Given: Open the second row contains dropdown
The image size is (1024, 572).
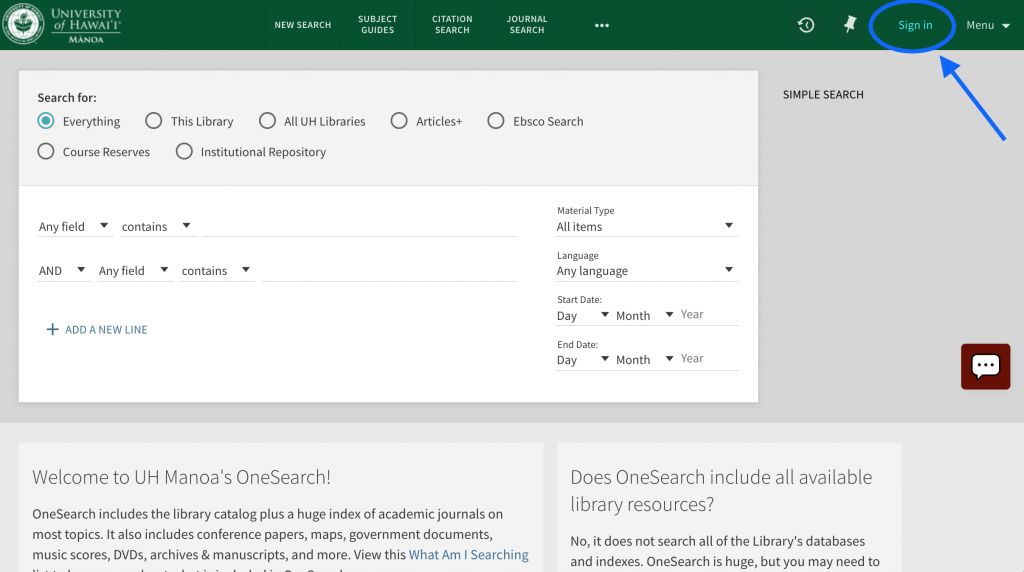Looking at the screenshot, I should (216, 270).
